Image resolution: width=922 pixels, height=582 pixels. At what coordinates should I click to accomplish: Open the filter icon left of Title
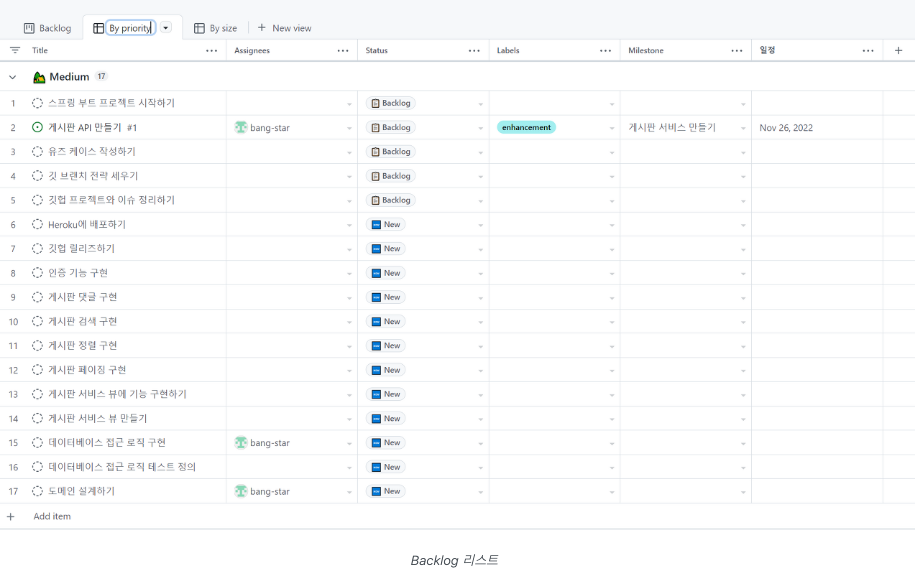[15, 51]
